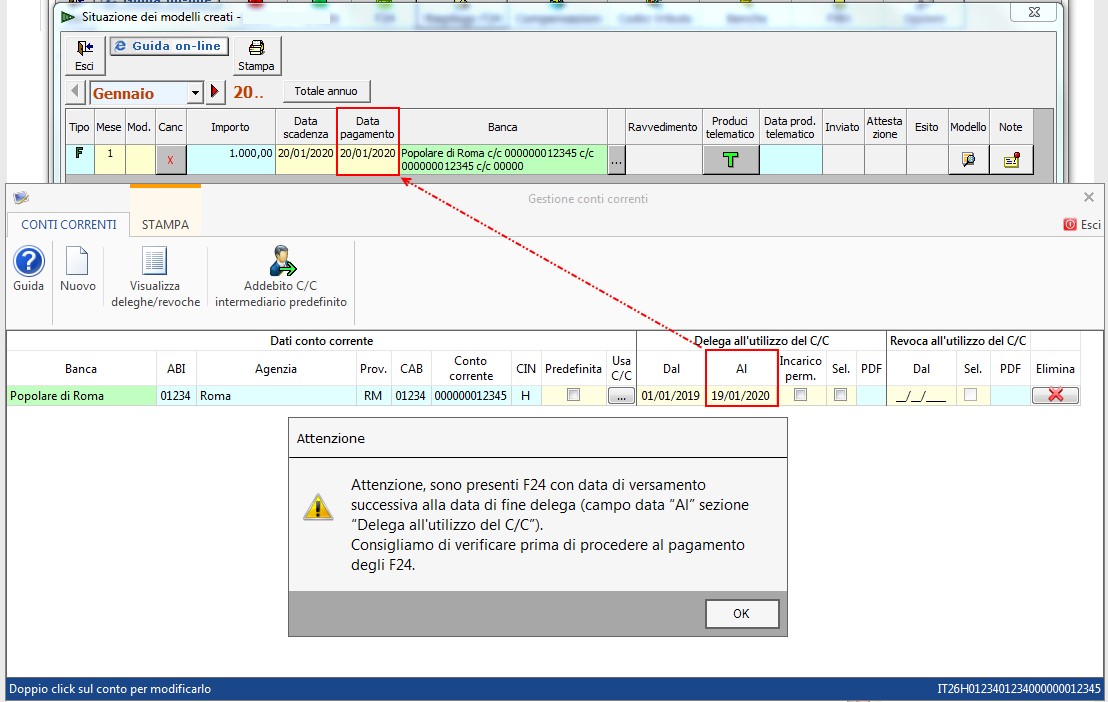1108x702 pixels.
Task: Click the Al date field 19/01/2020
Action: pyautogui.click(x=741, y=395)
